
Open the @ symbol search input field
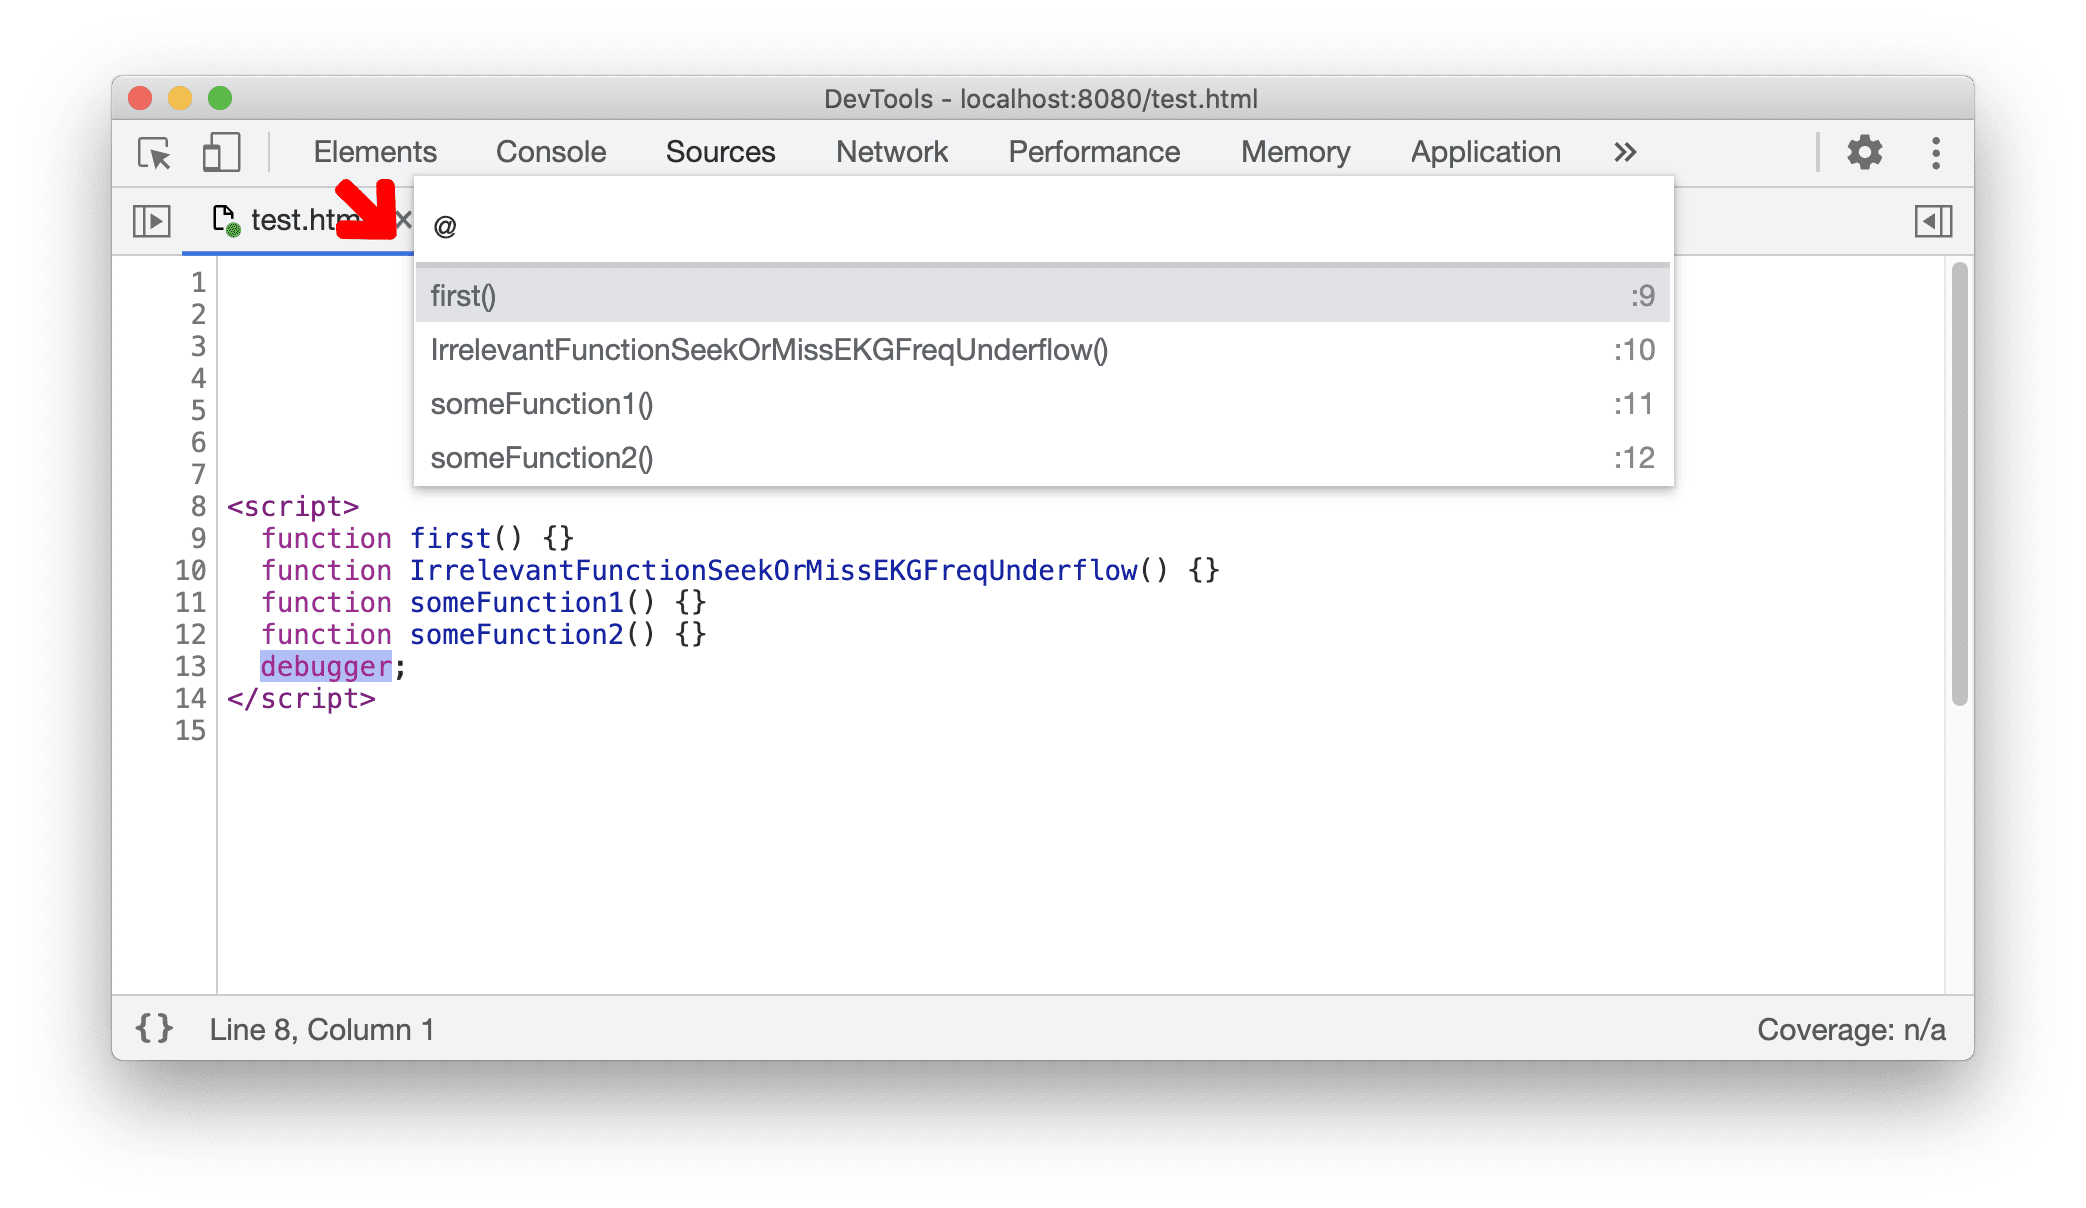click(x=1041, y=221)
